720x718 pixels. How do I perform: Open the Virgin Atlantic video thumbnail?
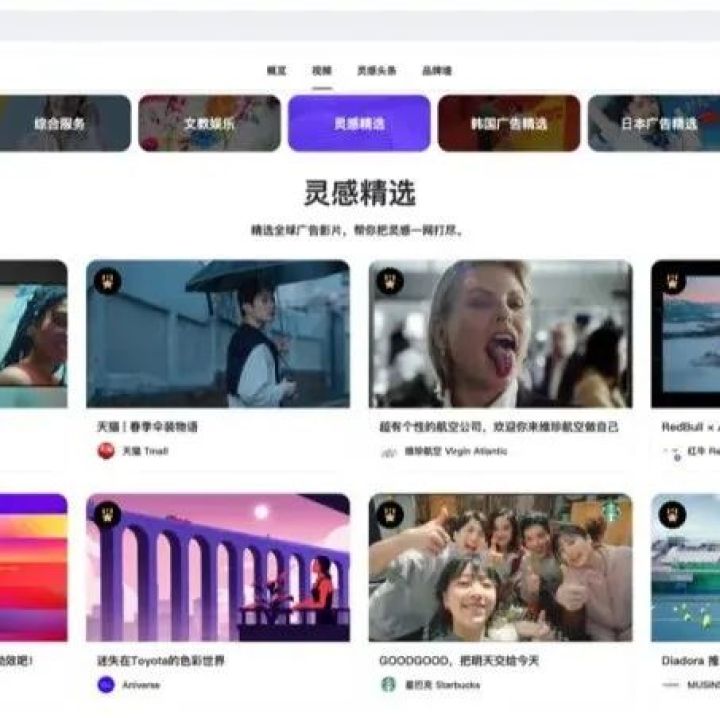(x=501, y=334)
